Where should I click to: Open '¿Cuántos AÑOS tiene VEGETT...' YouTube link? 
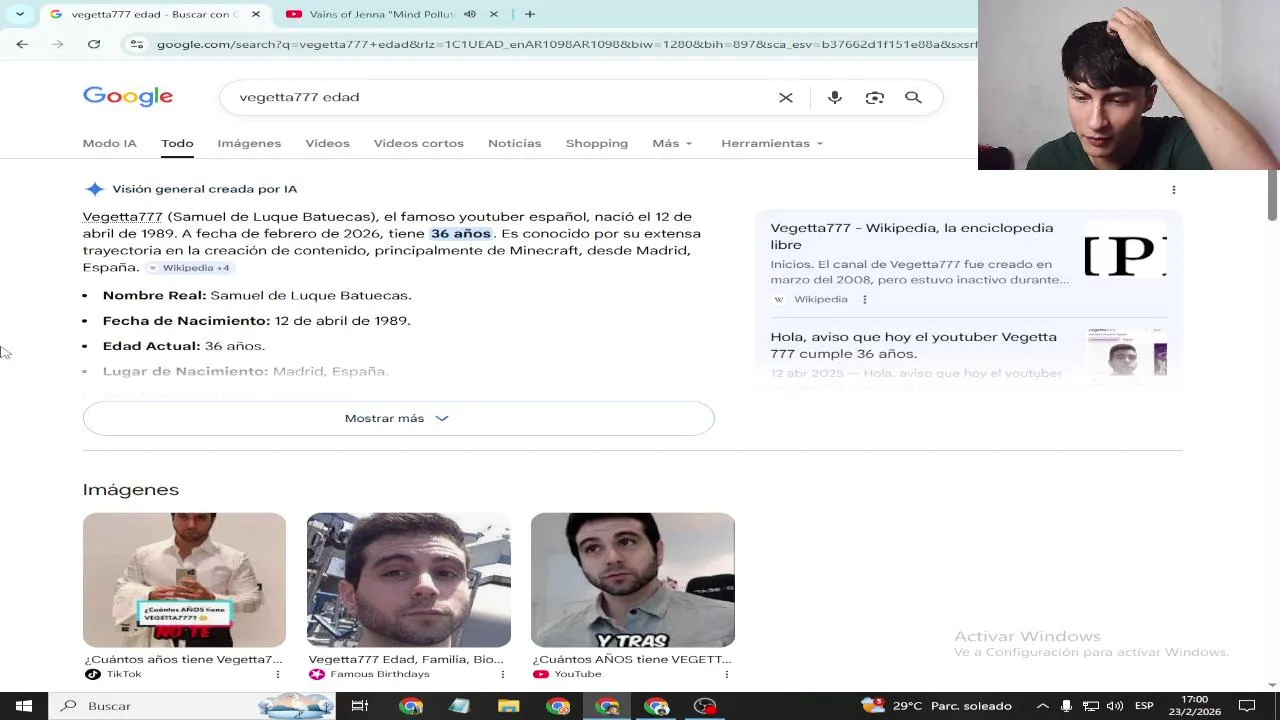[x=632, y=659]
